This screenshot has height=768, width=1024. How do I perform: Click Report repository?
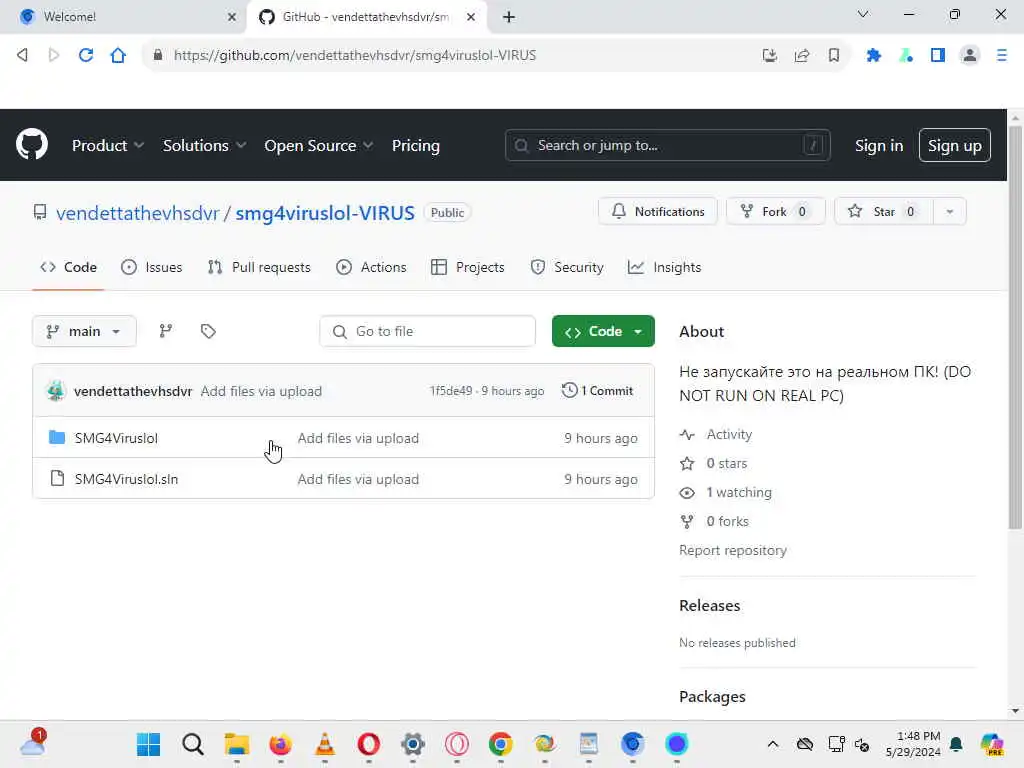pos(733,550)
